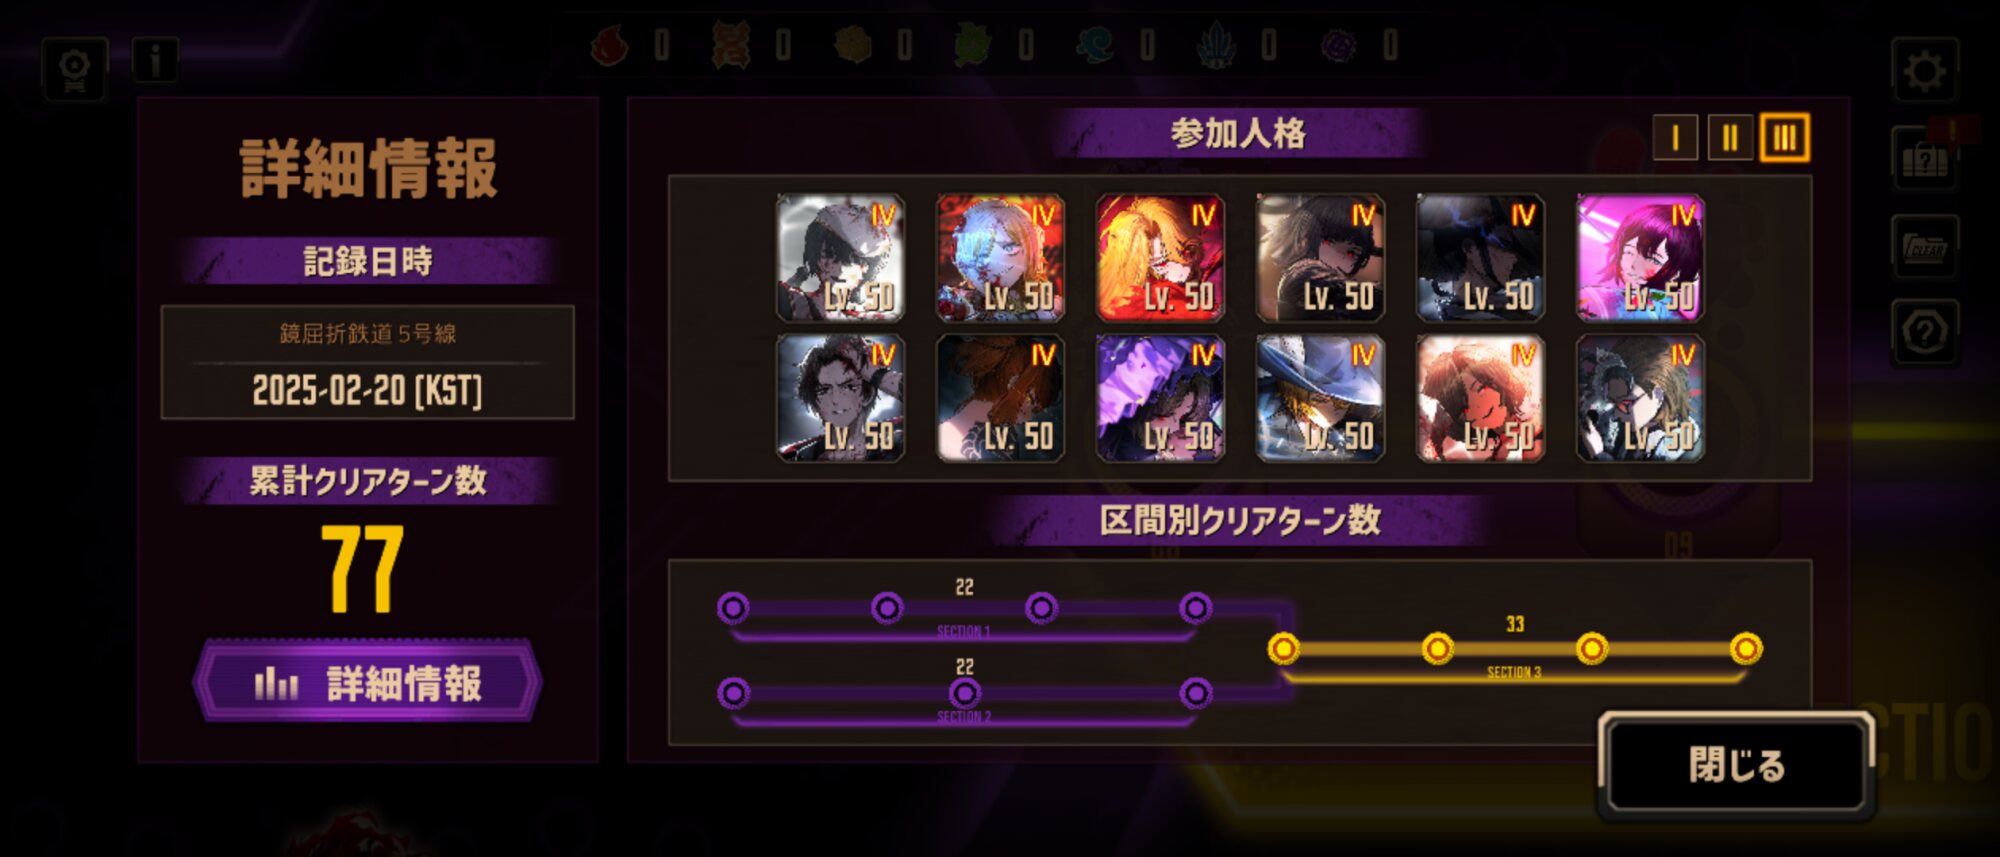Open the medal badge icon at top left
The image size is (2000, 857).
point(75,70)
